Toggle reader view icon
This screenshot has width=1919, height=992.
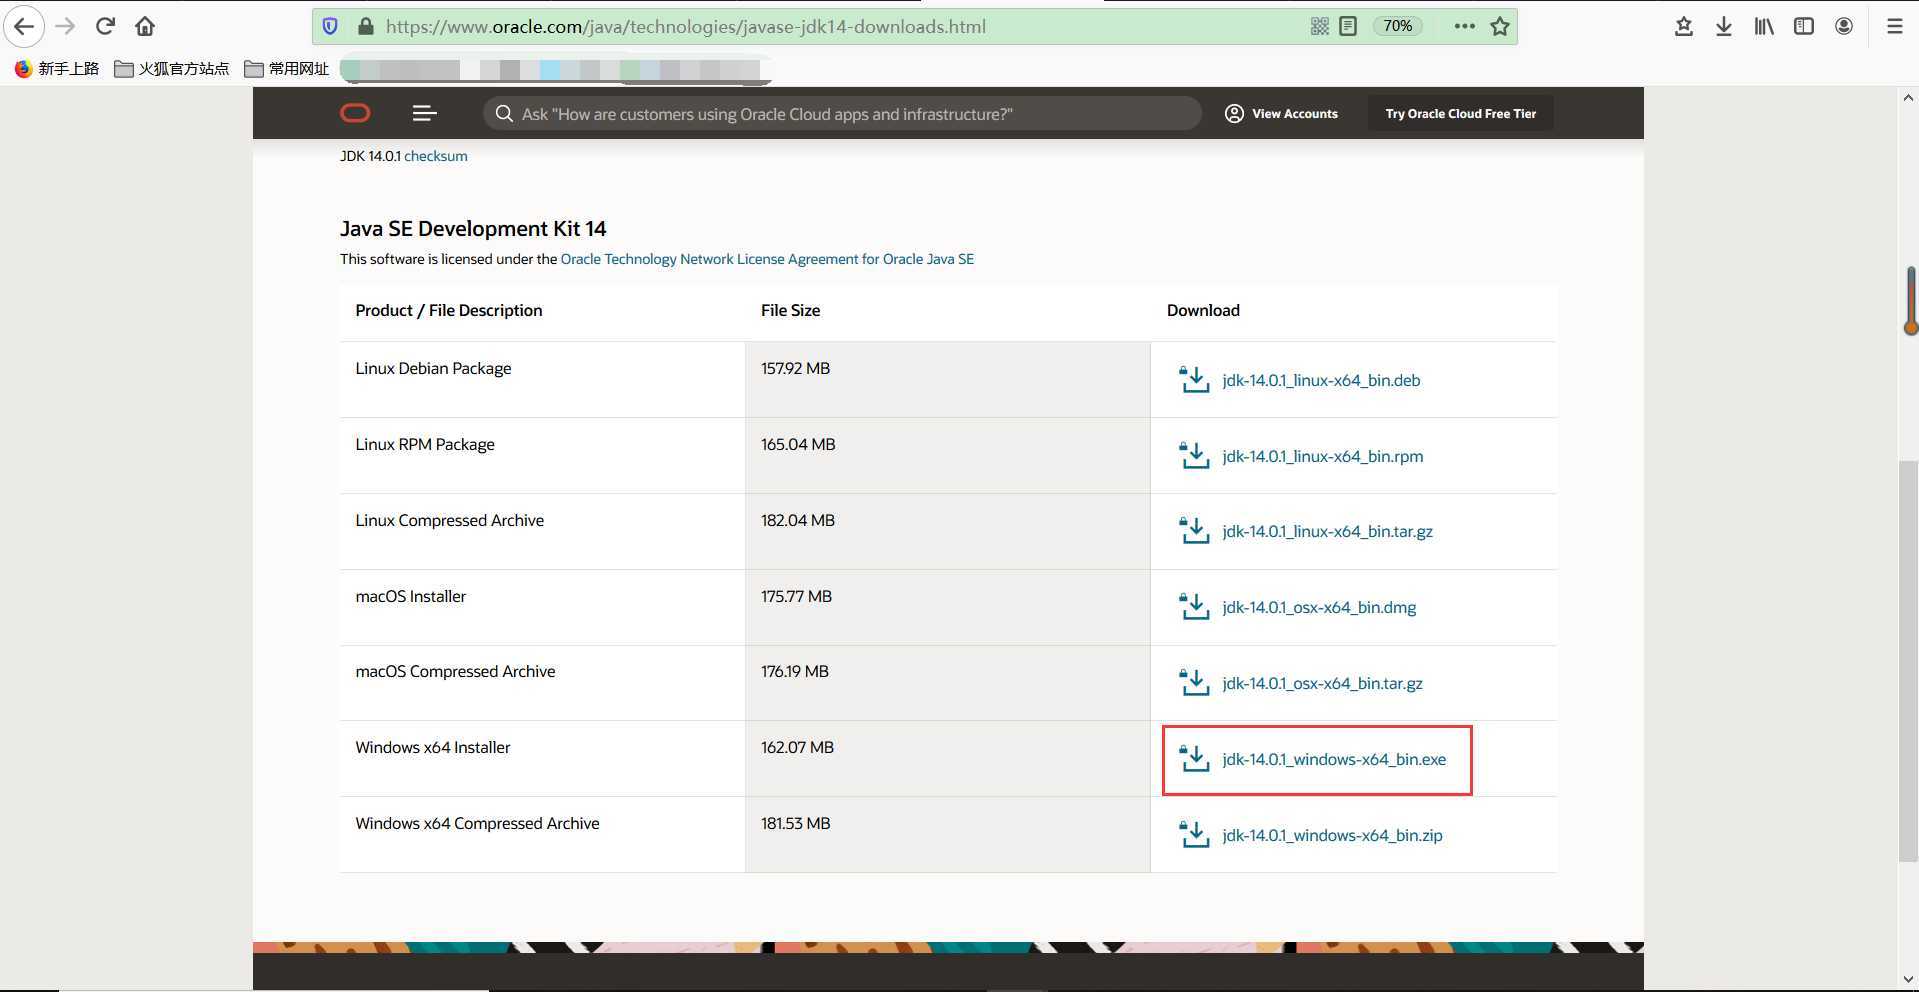(1348, 26)
